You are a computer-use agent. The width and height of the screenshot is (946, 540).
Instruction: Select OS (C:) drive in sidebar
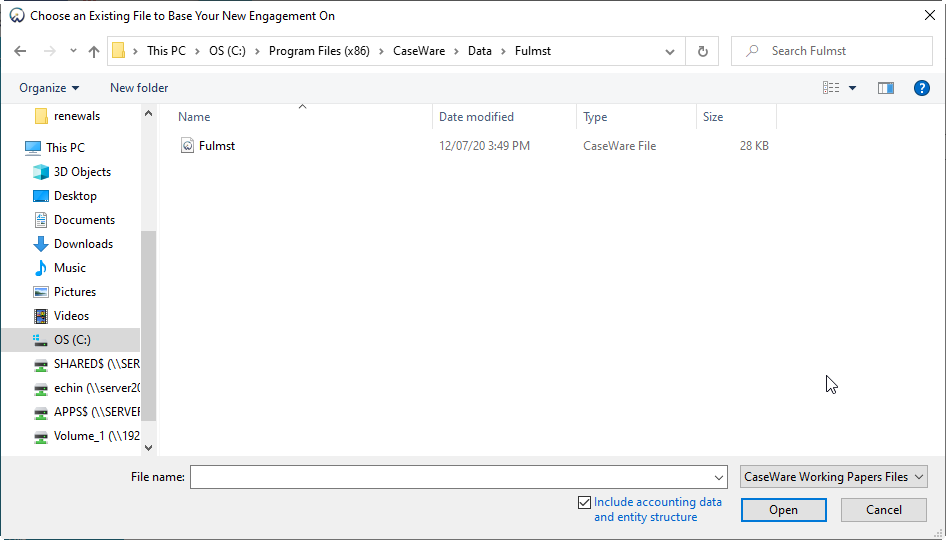pos(71,340)
